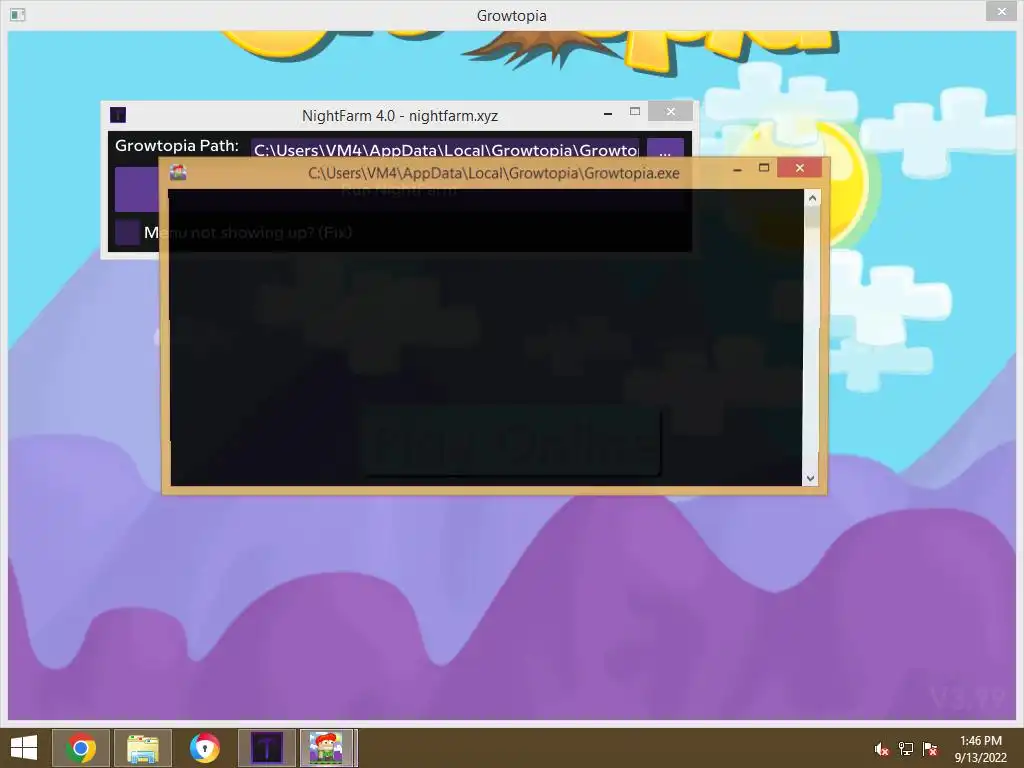The height and width of the screenshot is (768, 1024).
Task: Open File Explorer from the taskbar
Action: pyautogui.click(x=142, y=748)
